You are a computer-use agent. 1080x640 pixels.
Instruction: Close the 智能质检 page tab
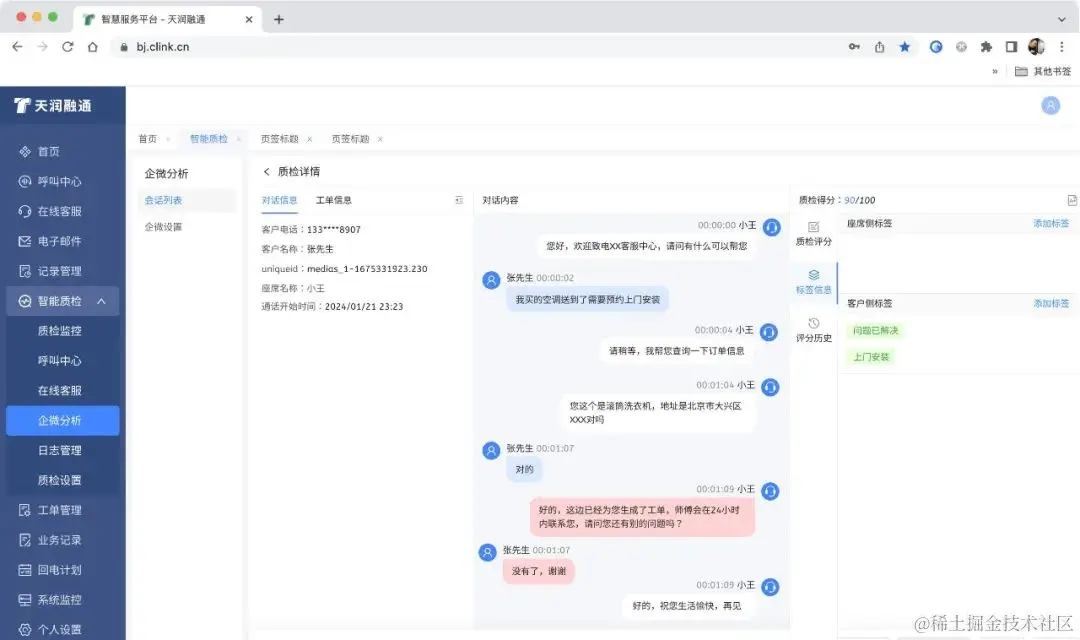click(x=238, y=139)
